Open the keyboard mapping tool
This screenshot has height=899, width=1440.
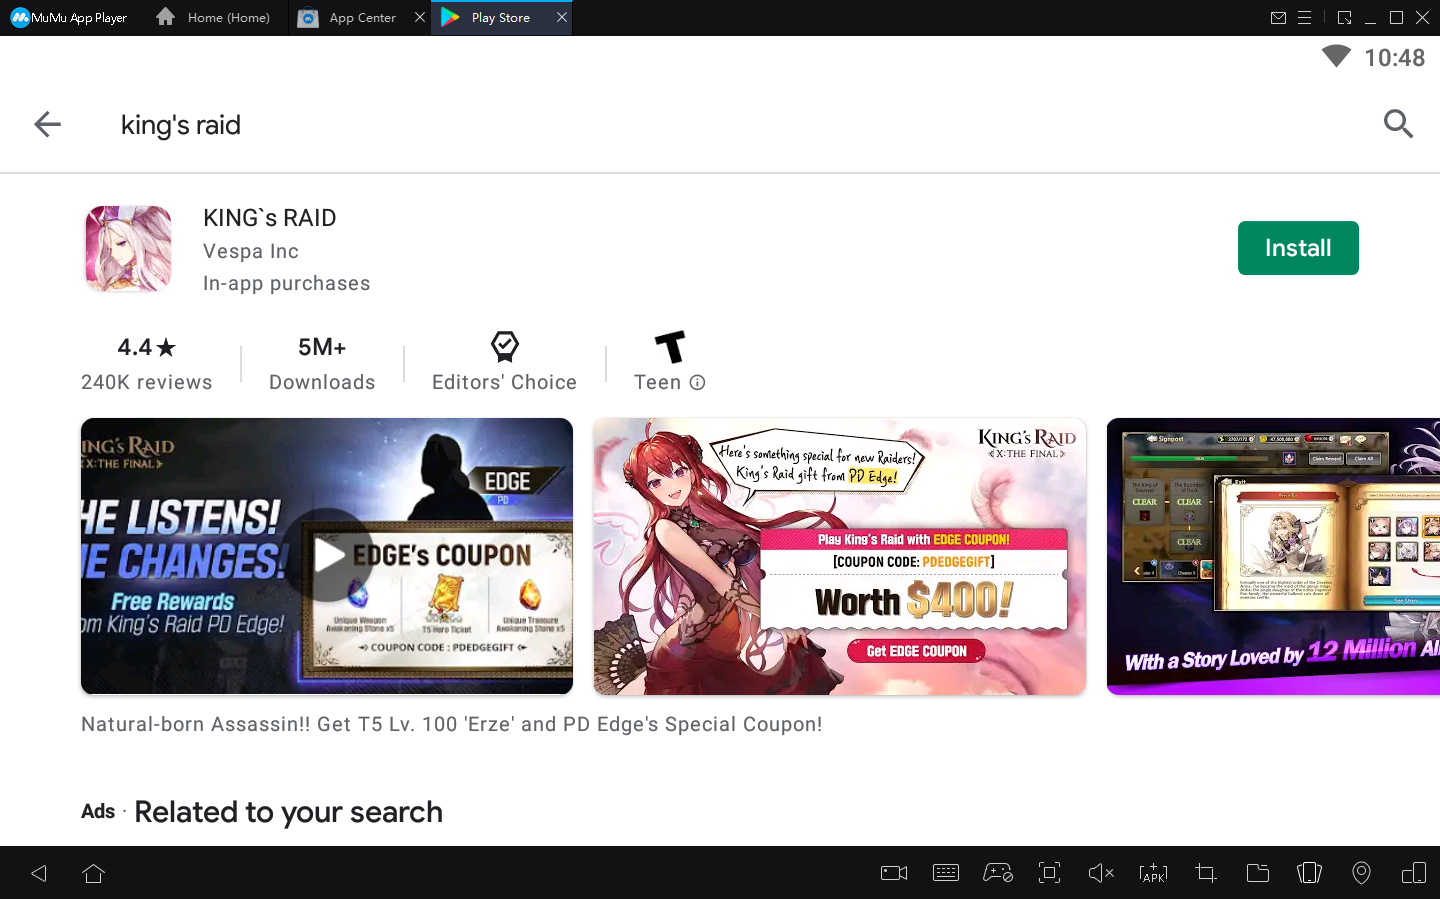(x=946, y=873)
